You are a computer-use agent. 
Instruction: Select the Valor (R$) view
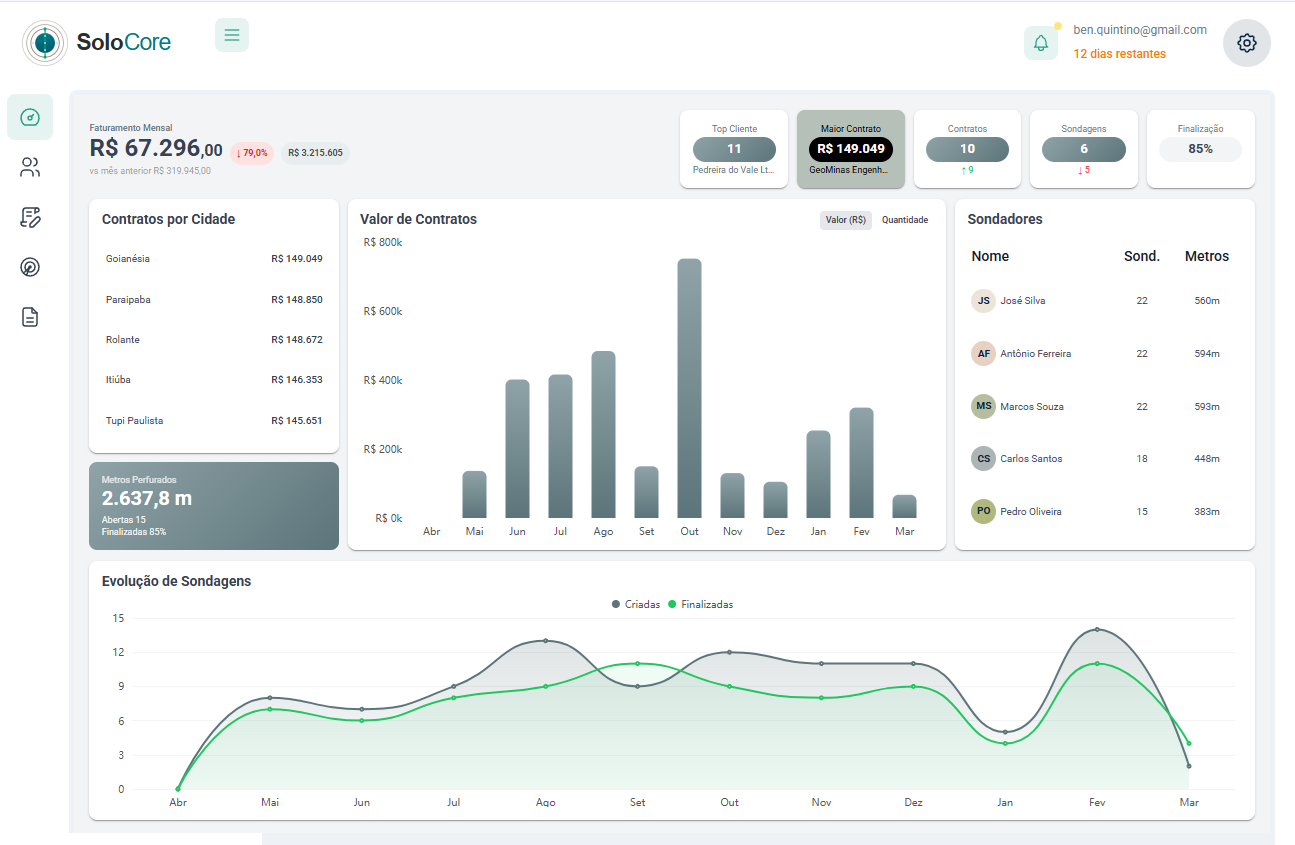[845, 218]
